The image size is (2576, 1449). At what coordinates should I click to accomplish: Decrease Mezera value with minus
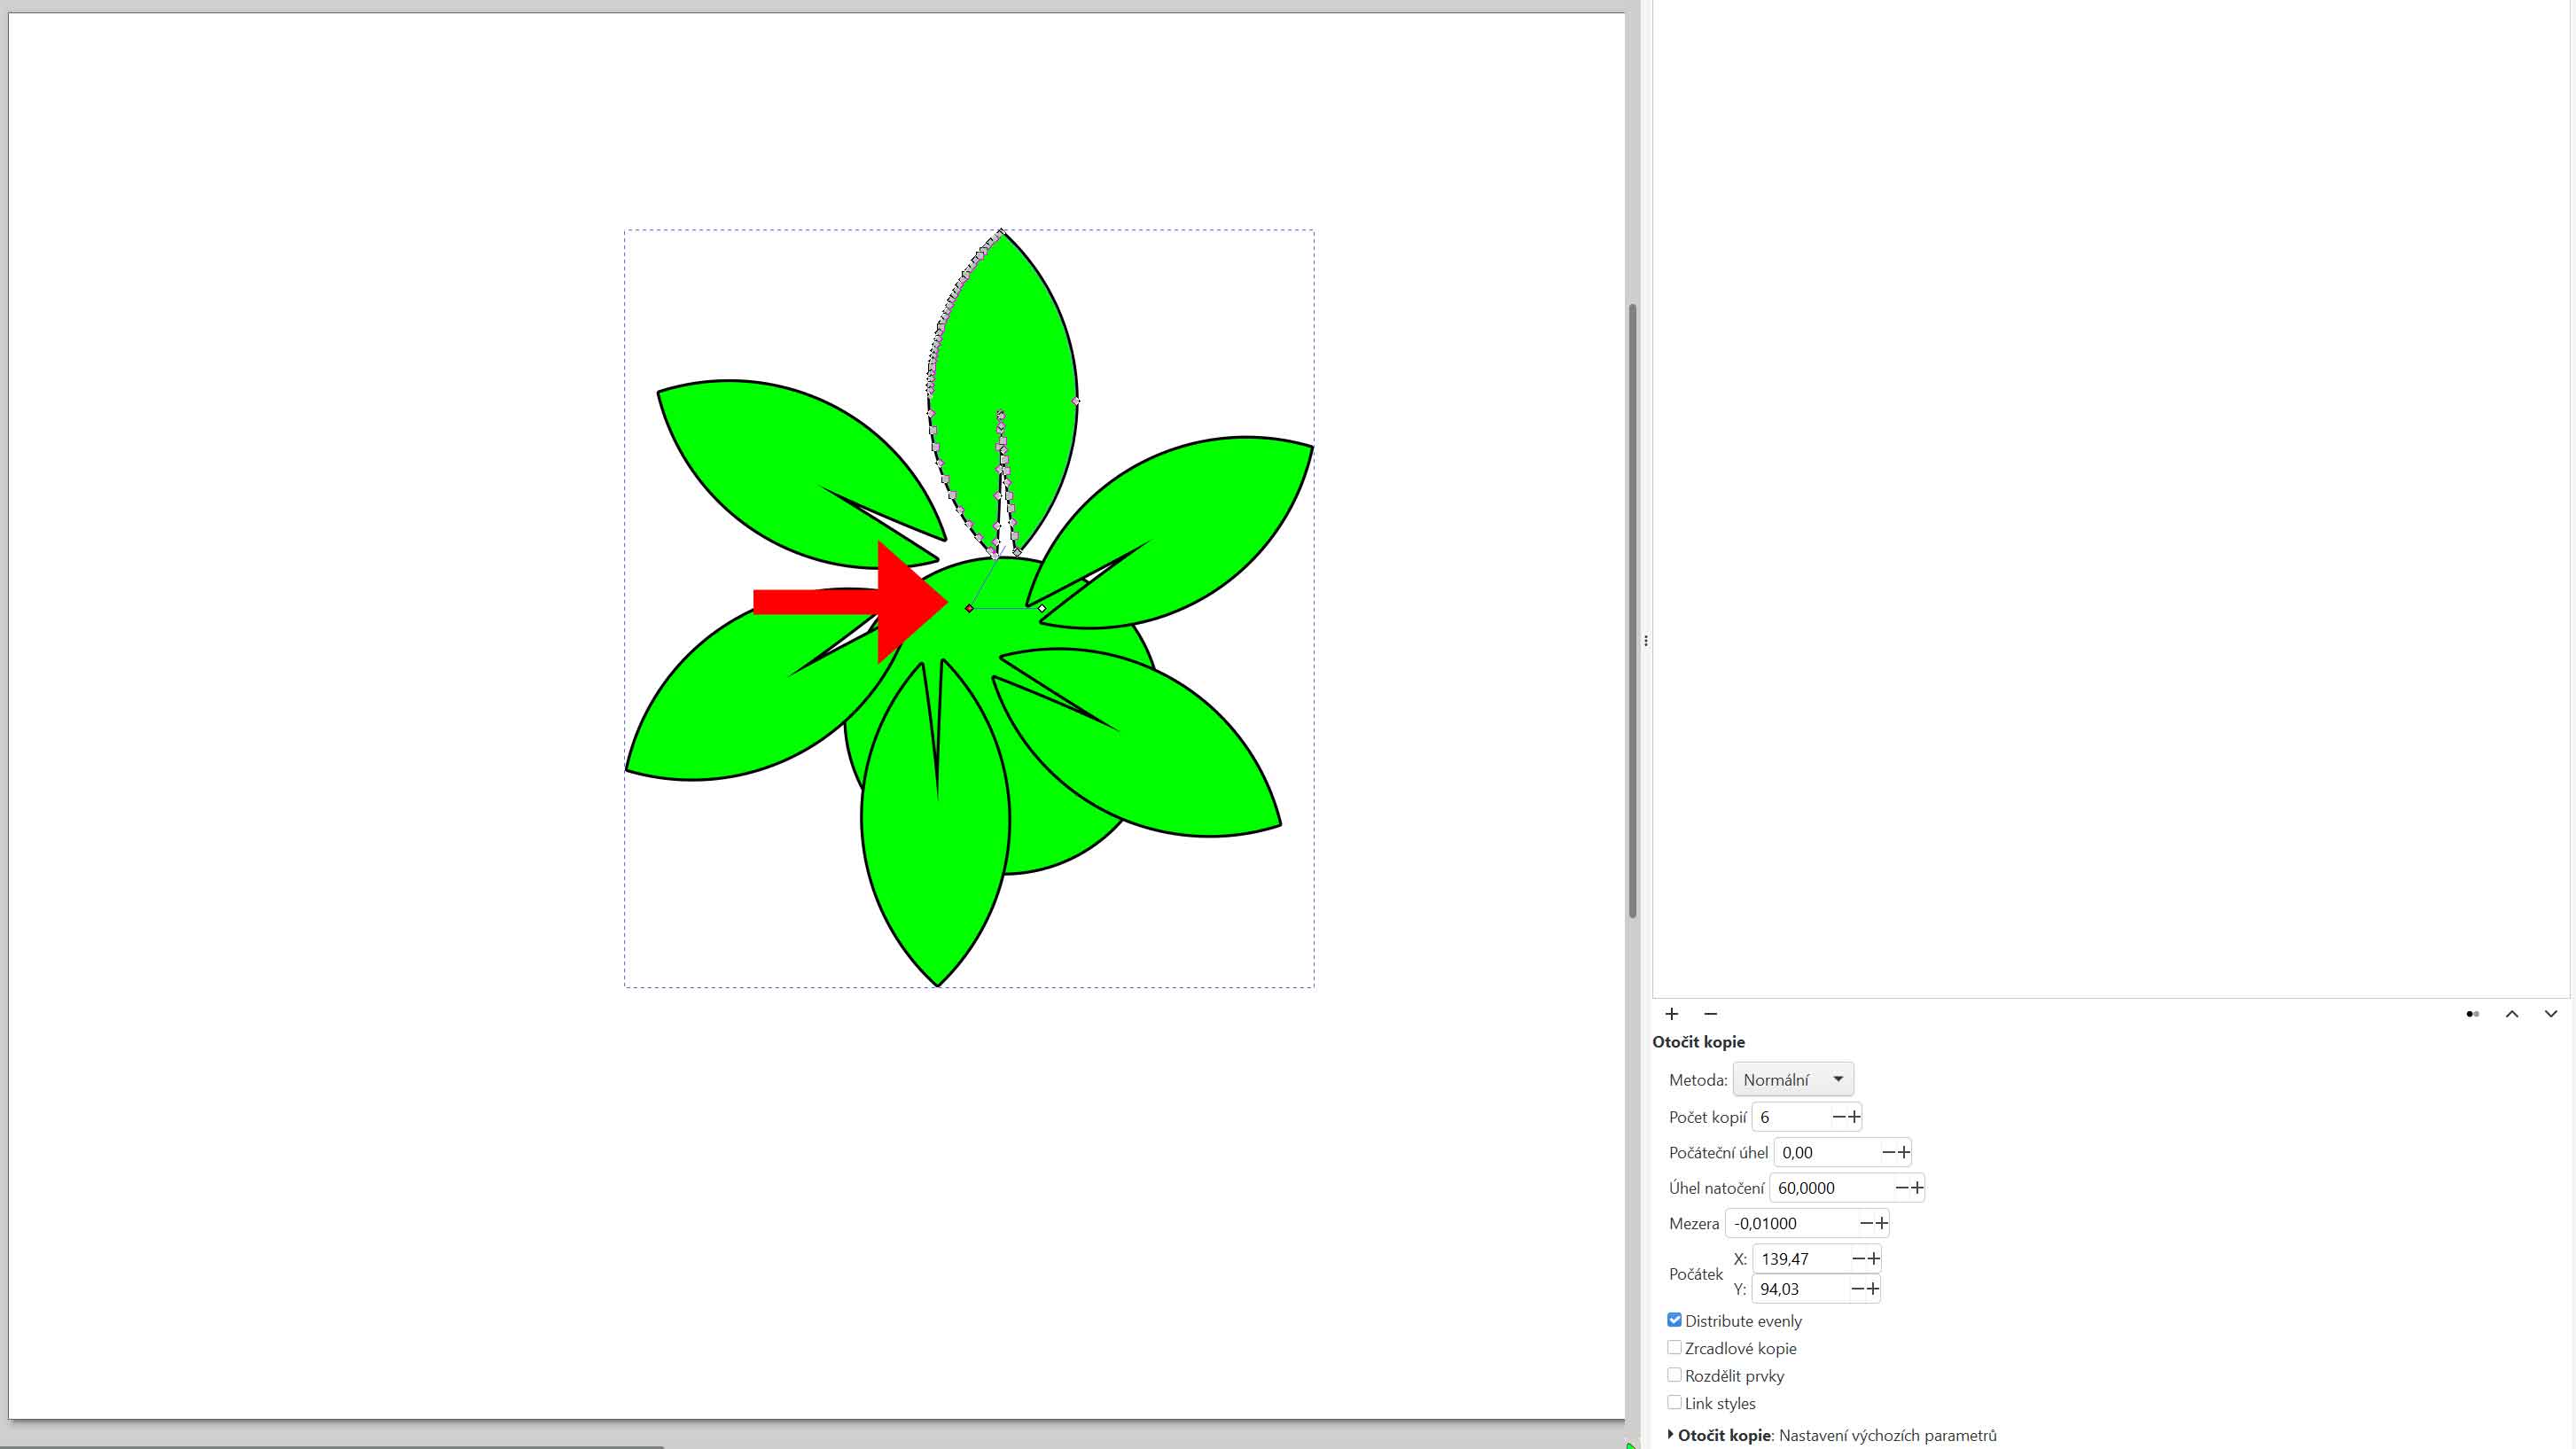pyautogui.click(x=1866, y=1223)
